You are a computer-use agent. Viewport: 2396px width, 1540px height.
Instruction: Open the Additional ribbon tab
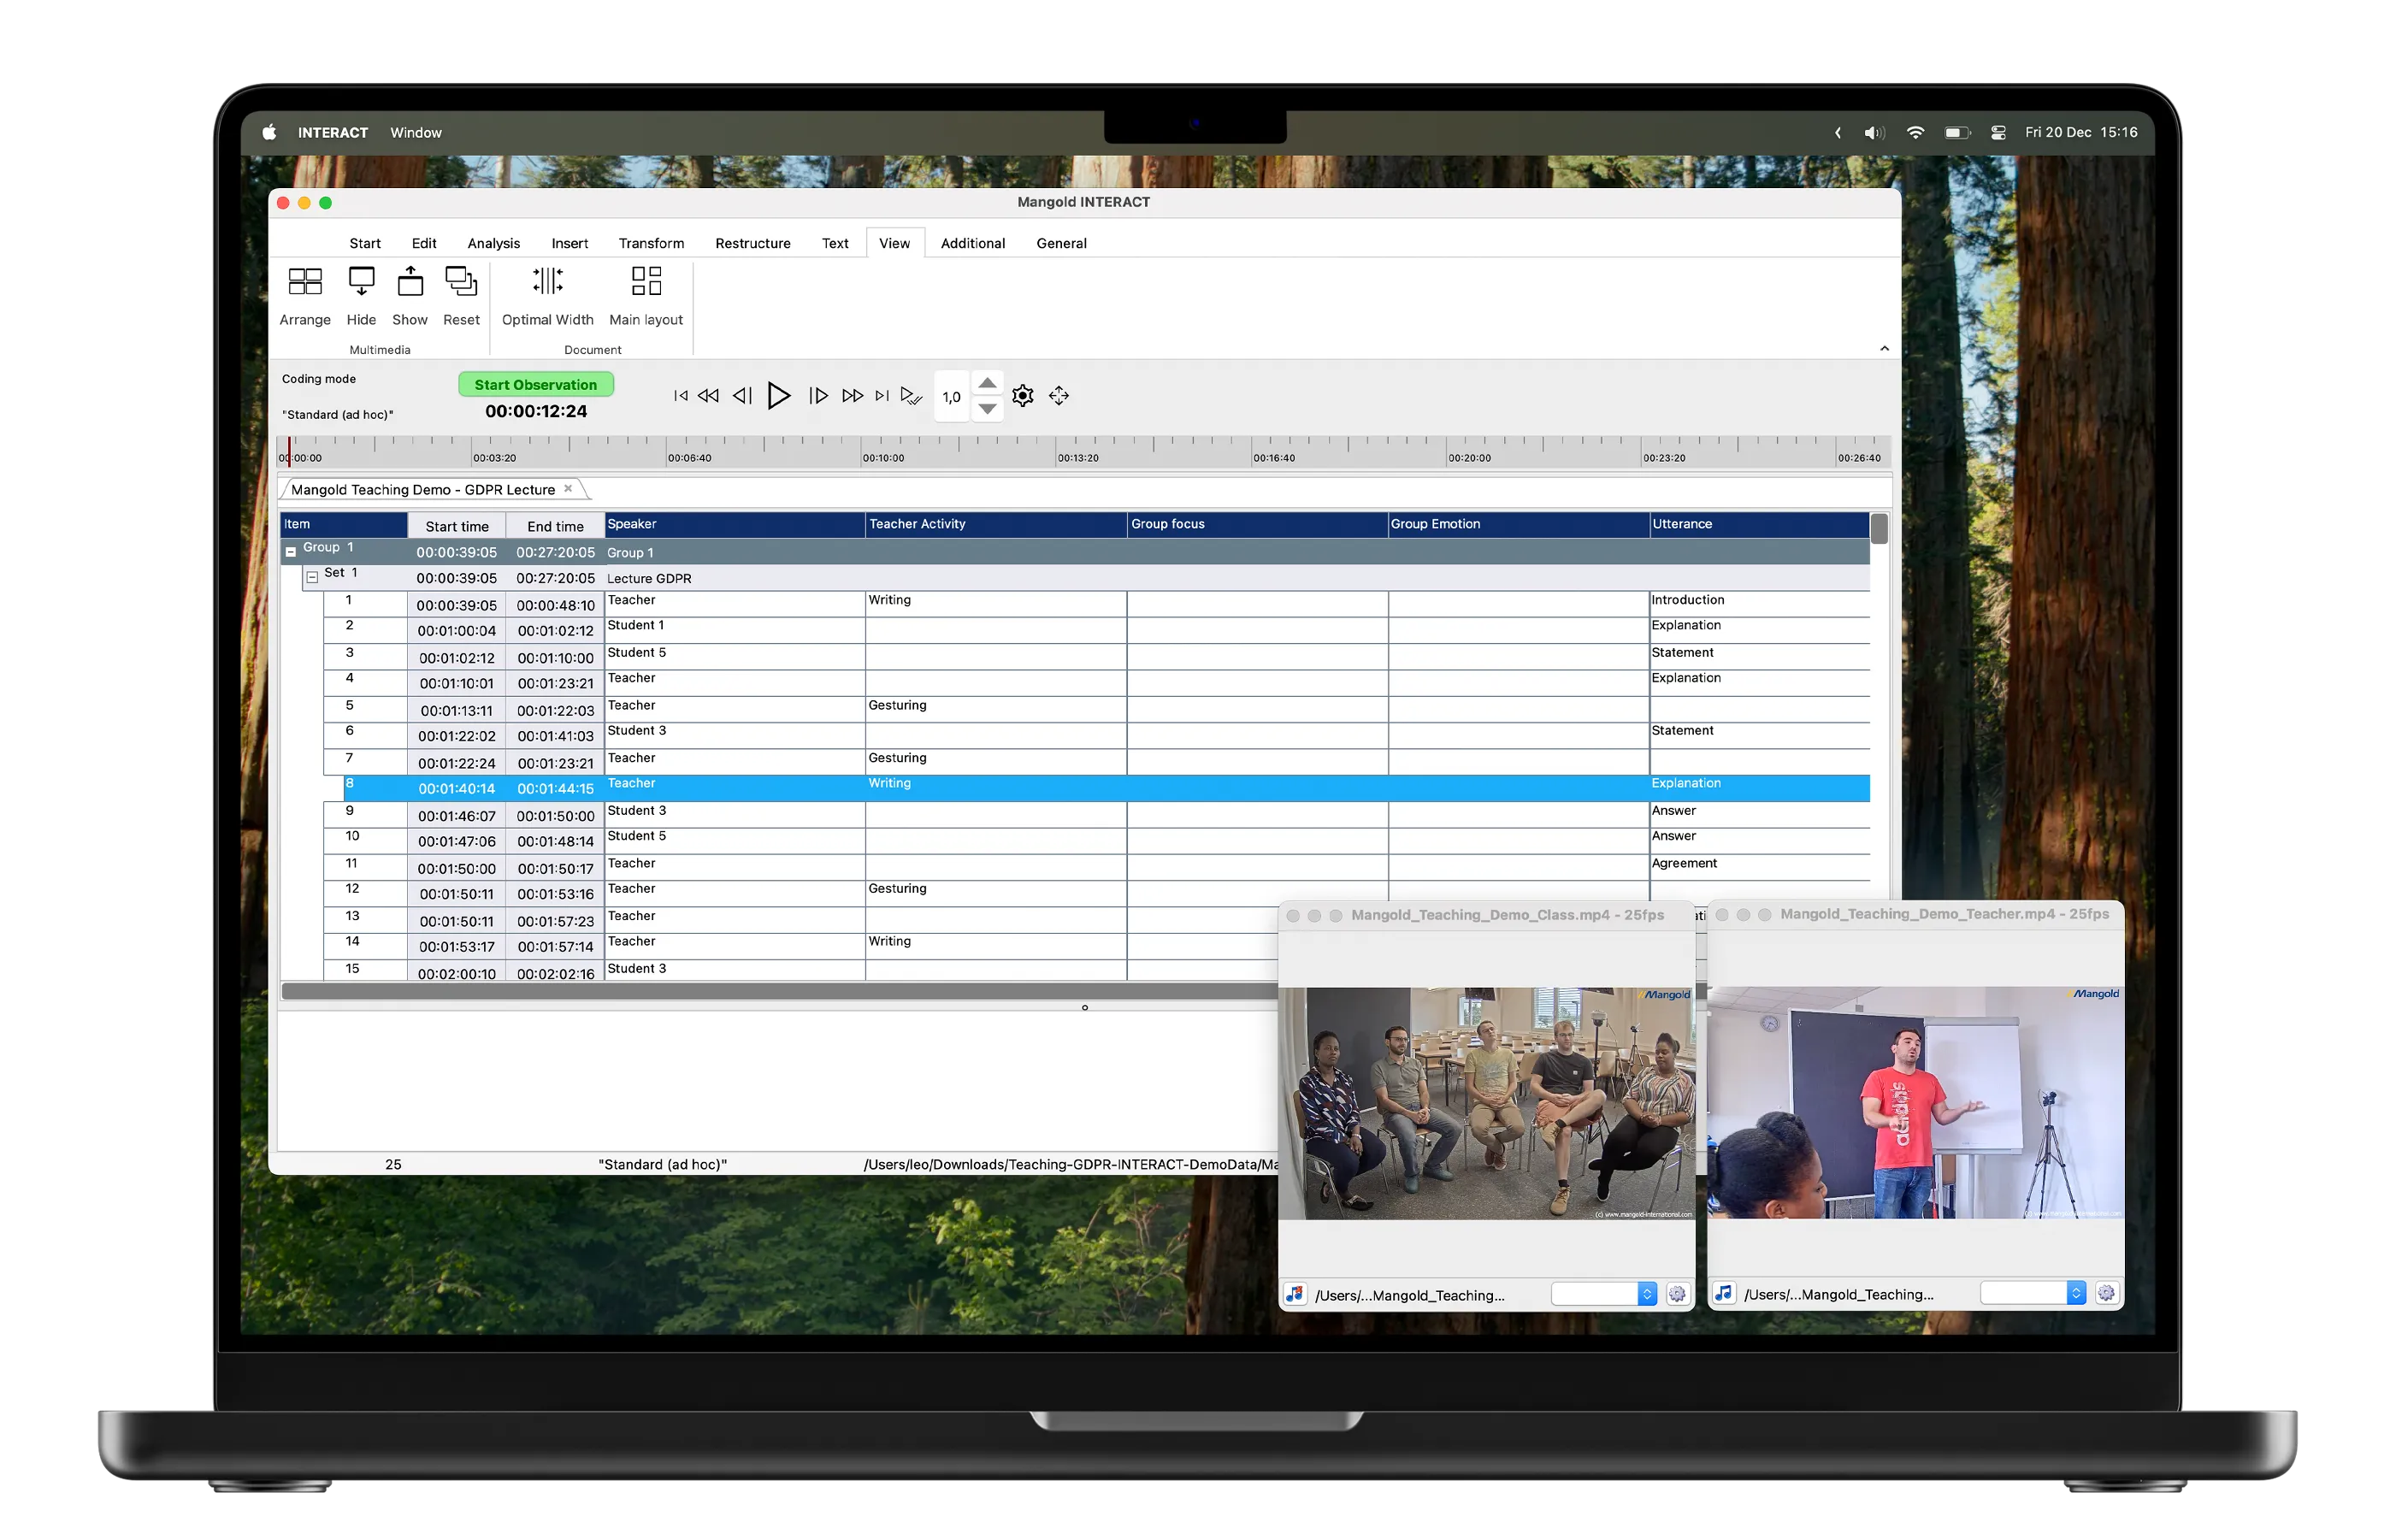(972, 243)
